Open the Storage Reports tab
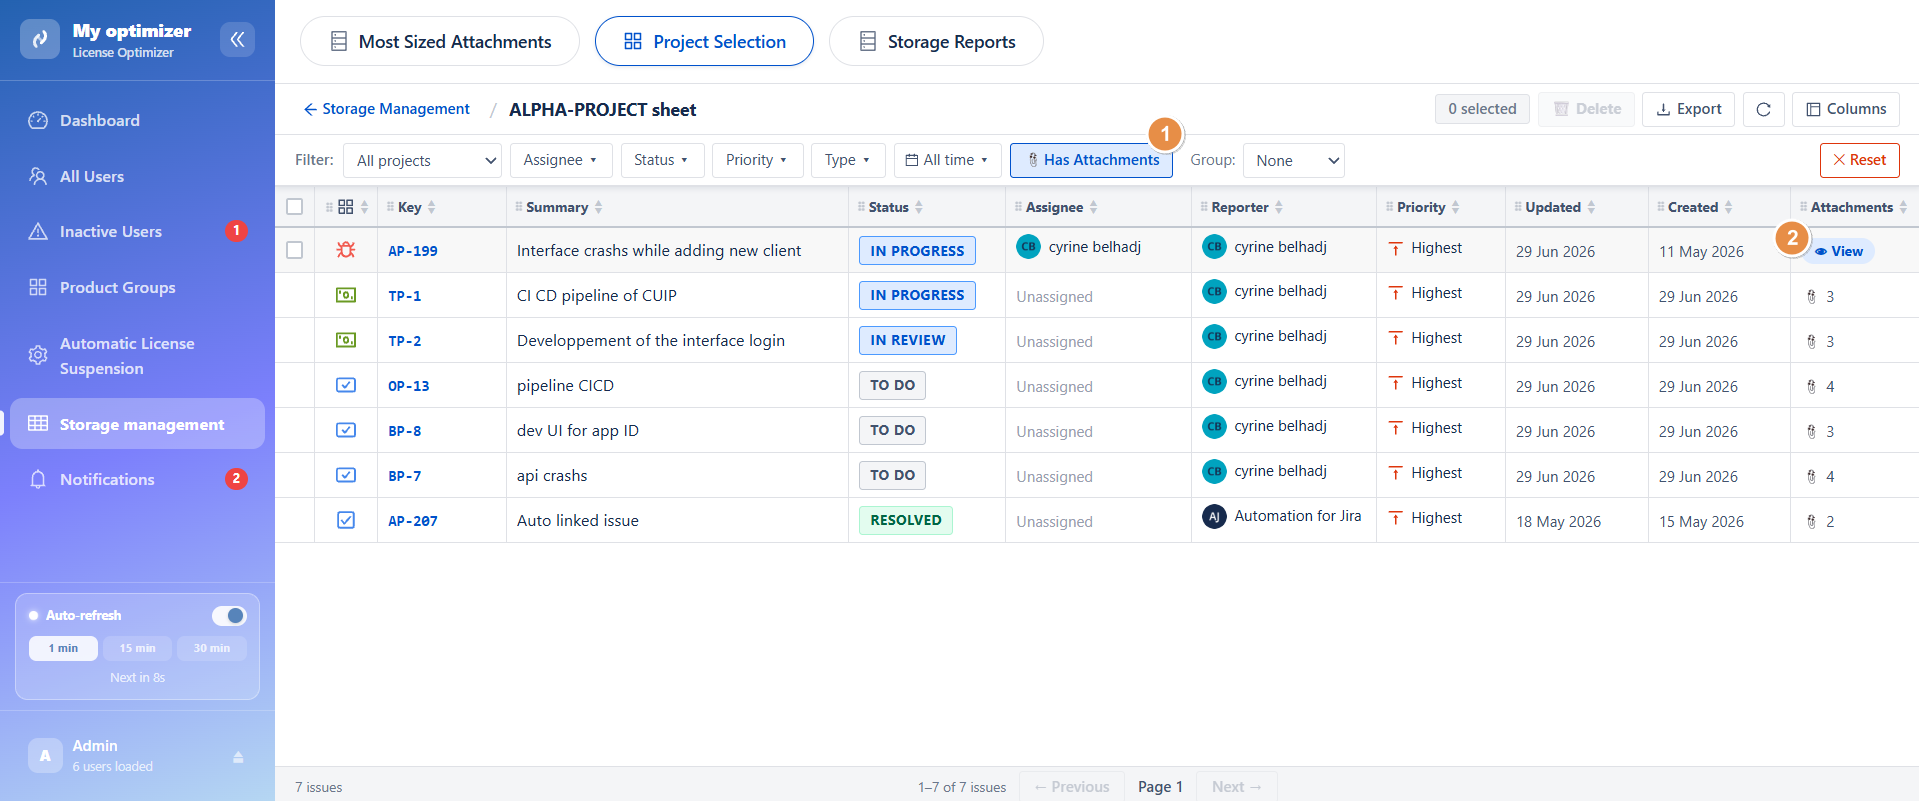Screen dimensions: 1919x801 tap(936, 41)
